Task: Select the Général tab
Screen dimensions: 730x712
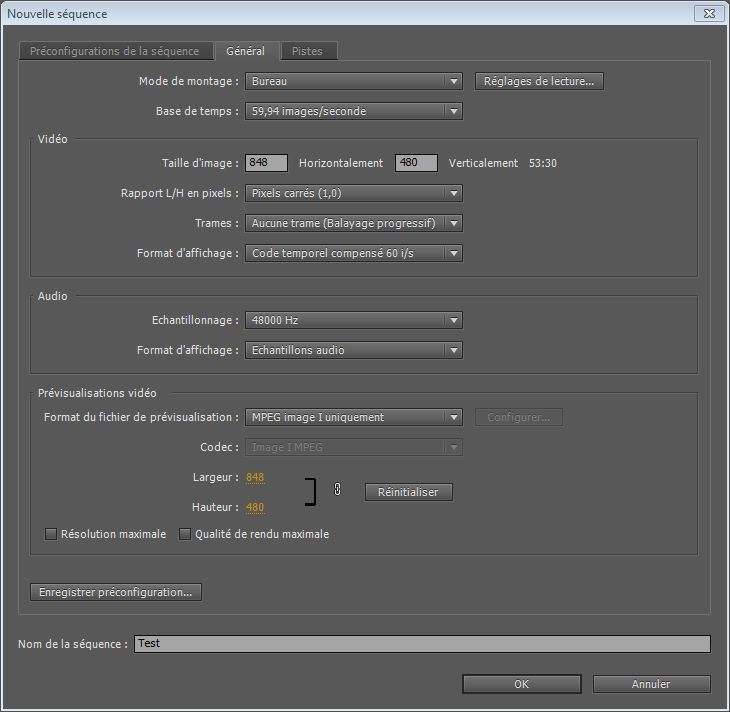Action: [x=246, y=51]
